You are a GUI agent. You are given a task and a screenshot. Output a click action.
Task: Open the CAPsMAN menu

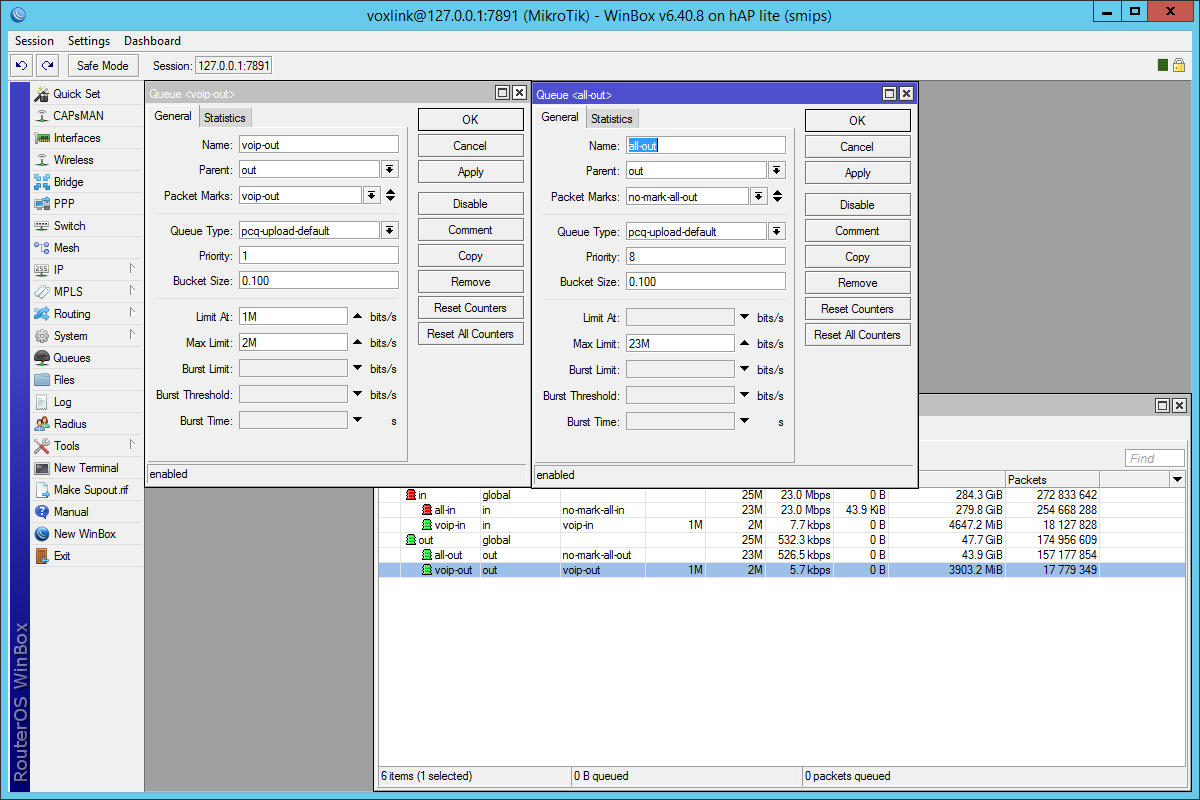coord(77,116)
